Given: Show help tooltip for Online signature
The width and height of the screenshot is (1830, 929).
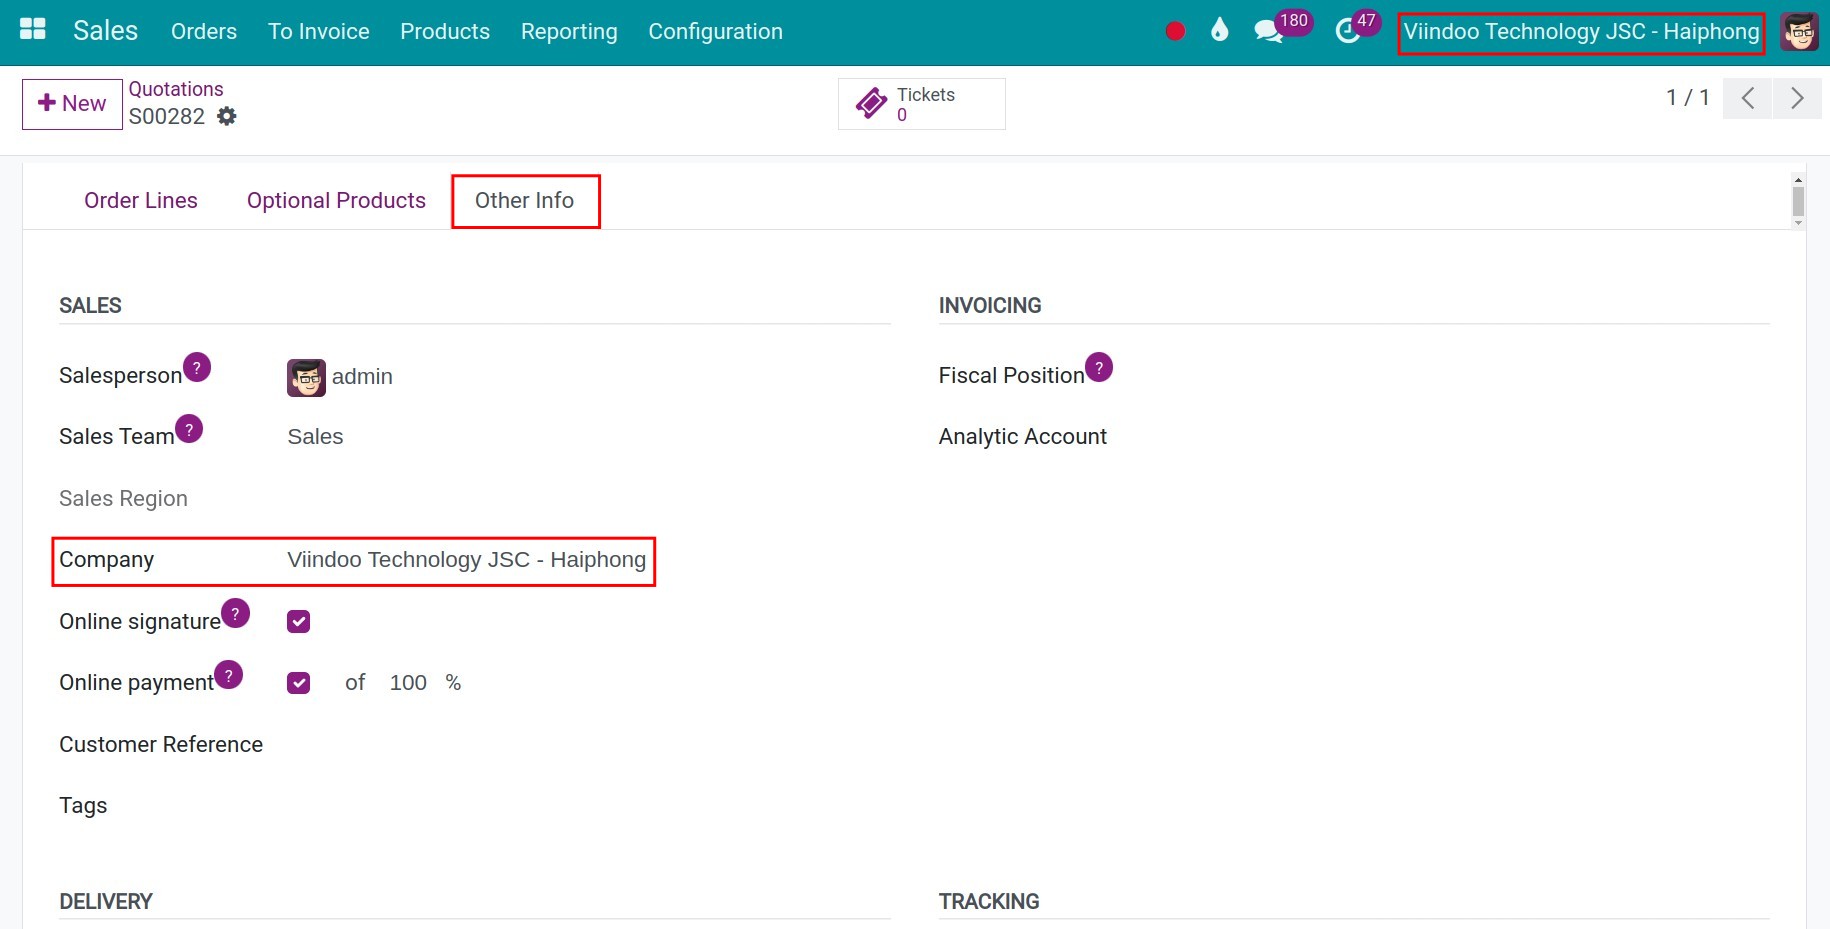Looking at the screenshot, I should pyautogui.click(x=235, y=613).
